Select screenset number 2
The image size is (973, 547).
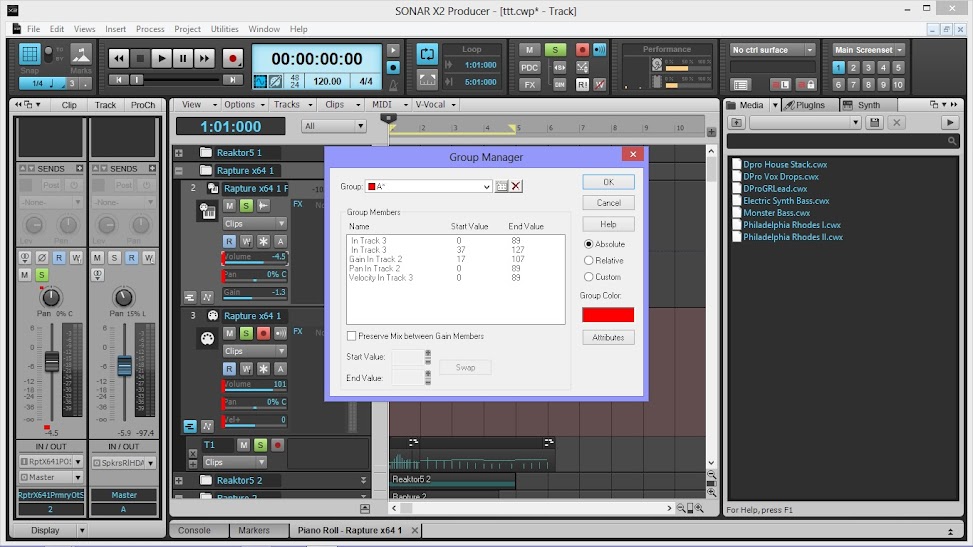pyautogui.click(x=853, y=68)
